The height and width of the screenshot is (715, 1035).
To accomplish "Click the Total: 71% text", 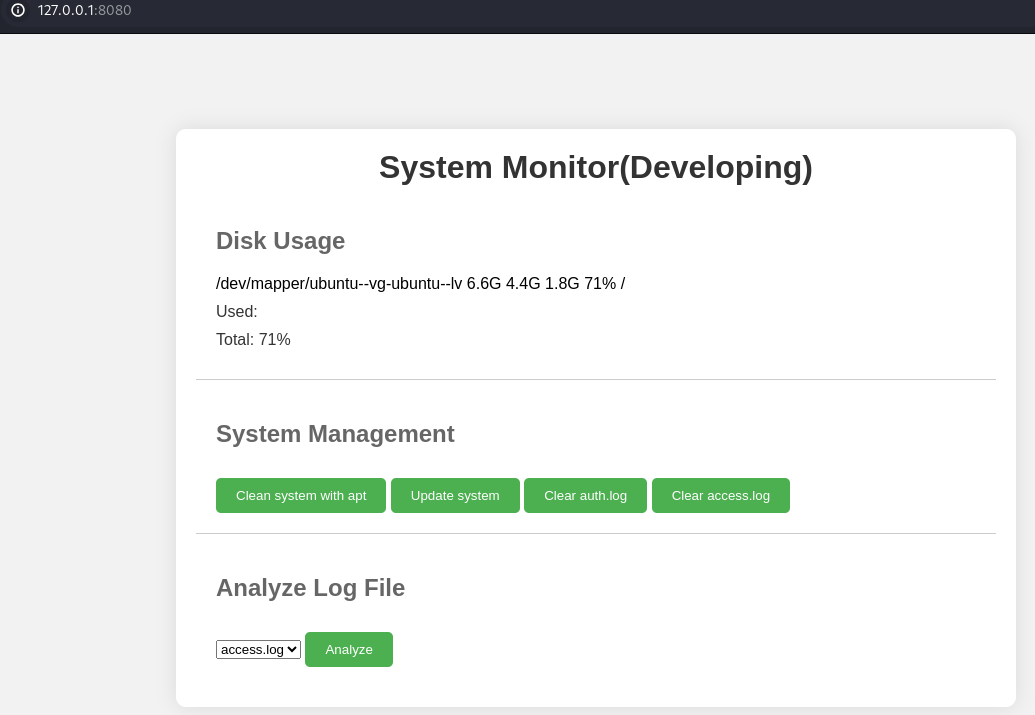I will coord(253,339).
